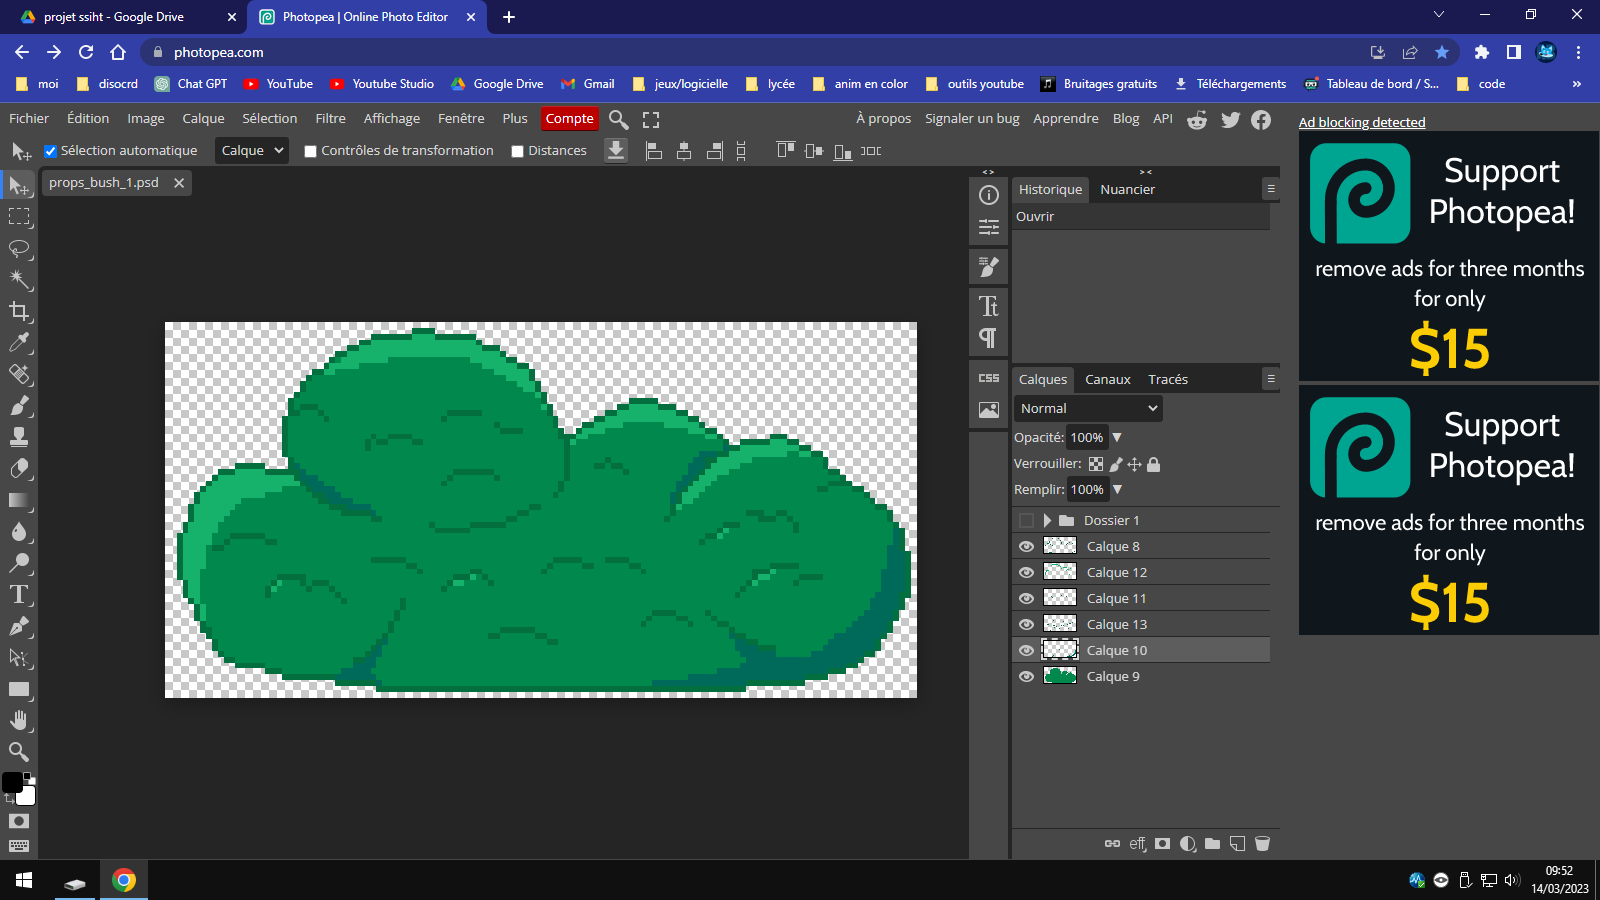This screenshot has width=1600, height=900.
Task: Open the Ad blocking detected link
Action: pyautogui.click(x=1361, y=122)
